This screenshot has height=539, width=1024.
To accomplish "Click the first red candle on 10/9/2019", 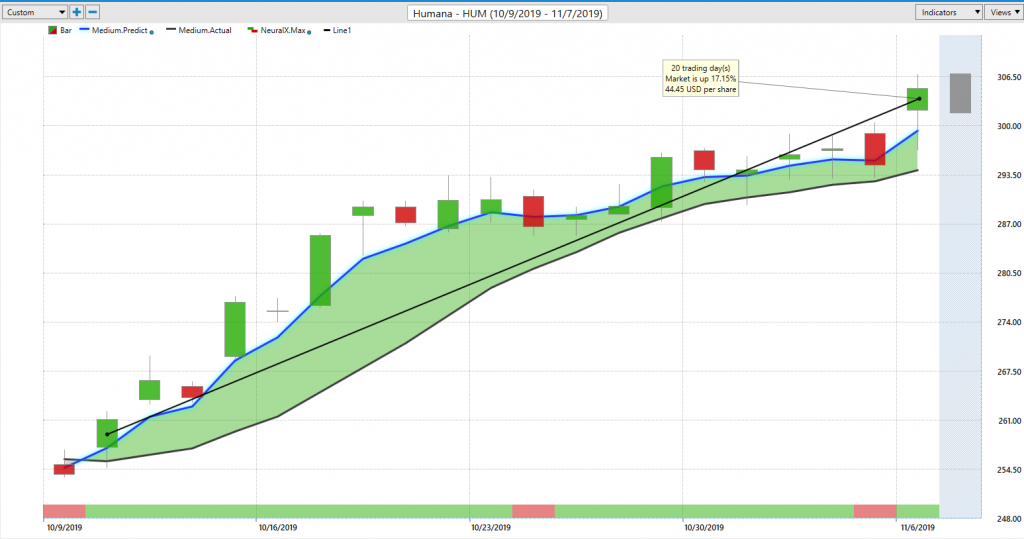I will [x=64, y=469].
